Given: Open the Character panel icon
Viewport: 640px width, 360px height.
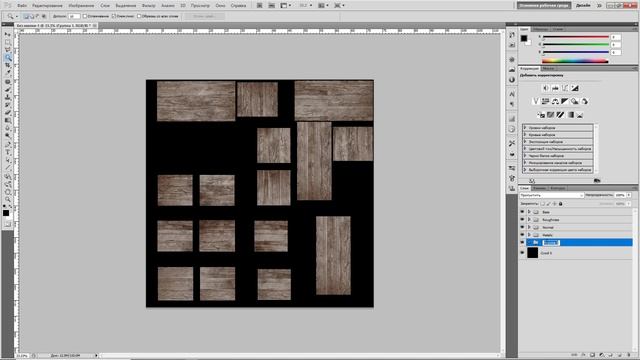Looking at the screenshot, I should coord(512,94).
